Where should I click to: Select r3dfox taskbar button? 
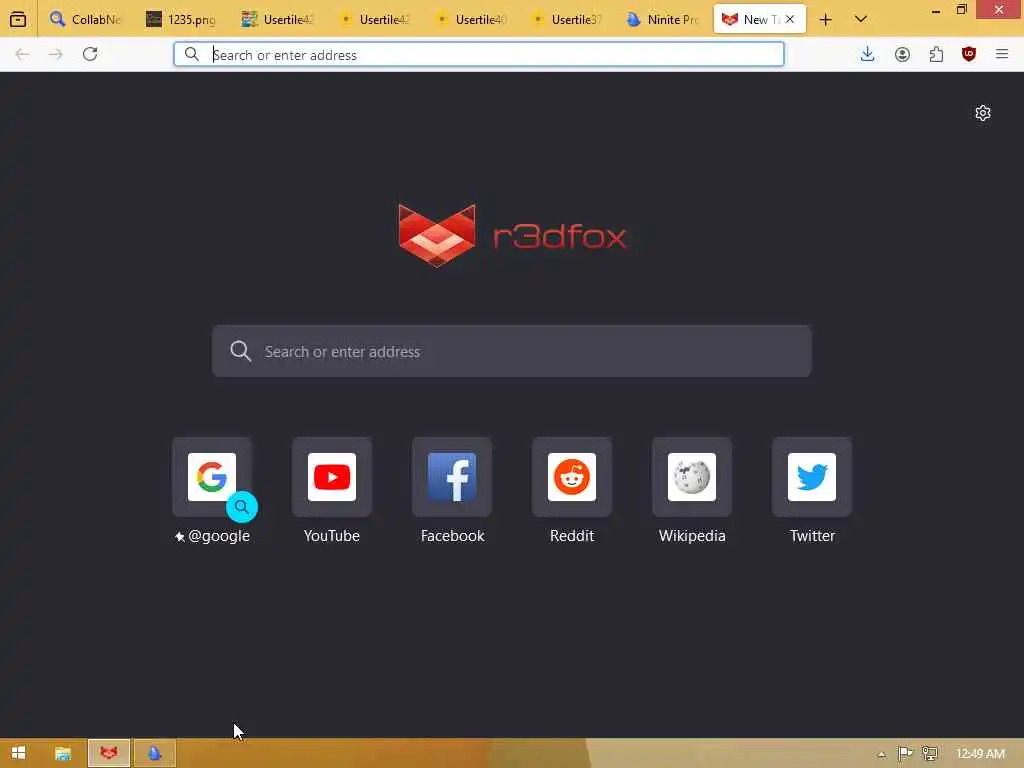[109, 753]
